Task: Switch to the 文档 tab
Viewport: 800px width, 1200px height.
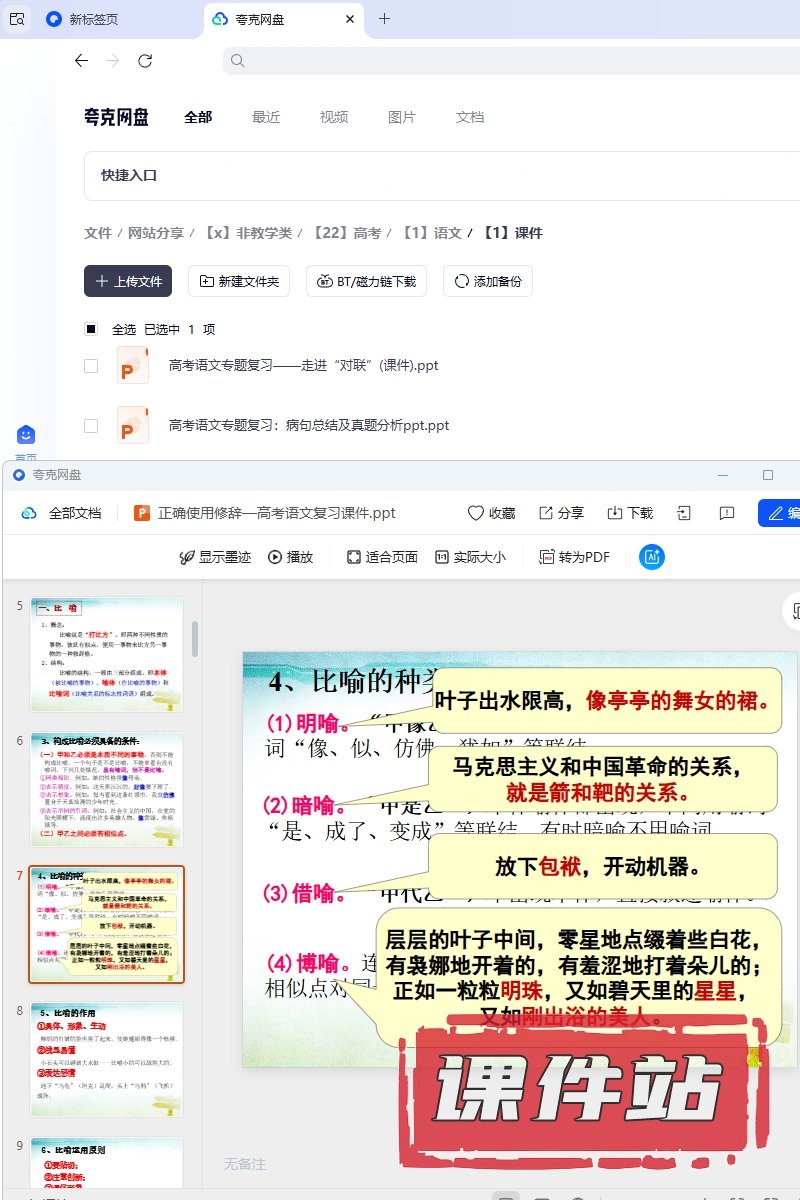Action: coord(470,117)
